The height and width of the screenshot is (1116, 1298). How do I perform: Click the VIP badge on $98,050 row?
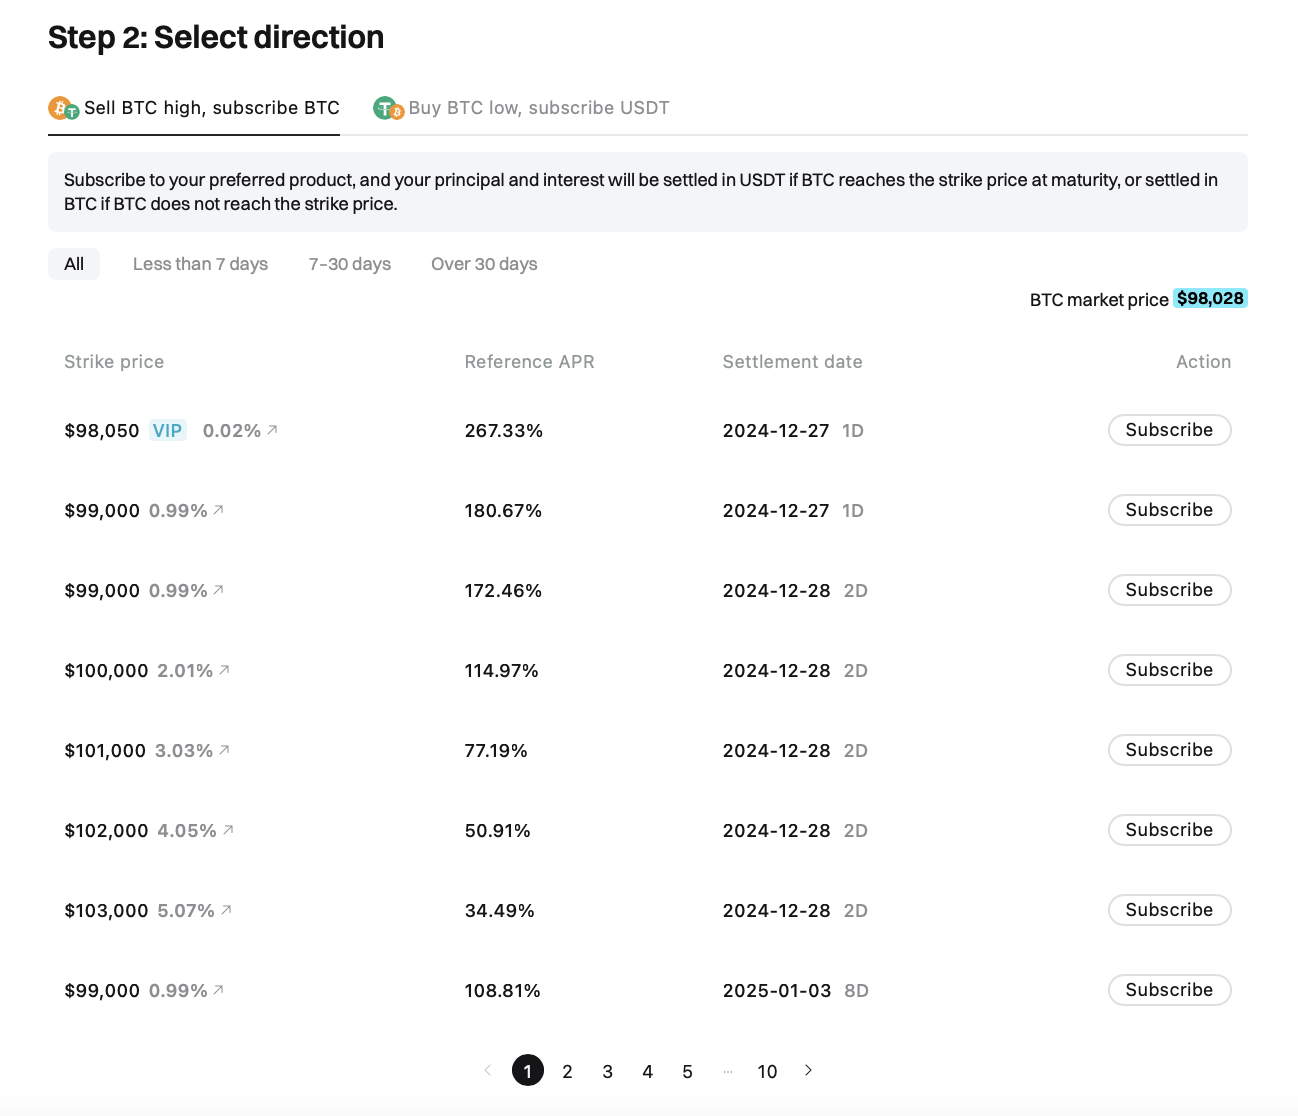point(167,430)
